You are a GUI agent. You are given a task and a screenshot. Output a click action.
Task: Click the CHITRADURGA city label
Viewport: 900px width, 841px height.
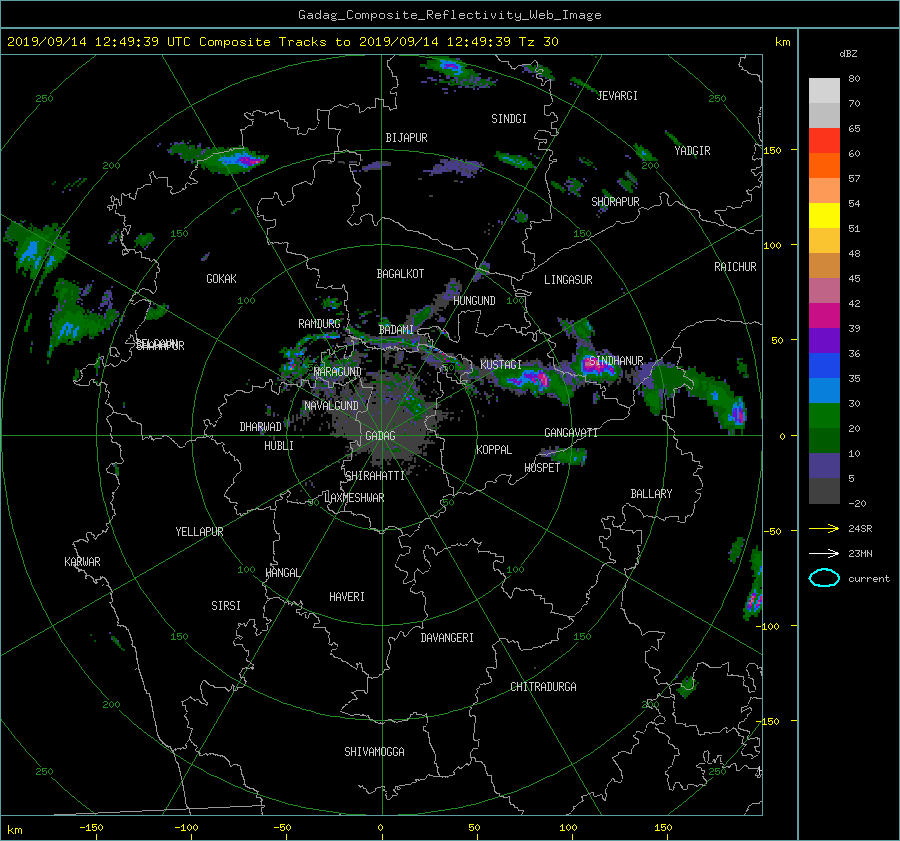543,687
